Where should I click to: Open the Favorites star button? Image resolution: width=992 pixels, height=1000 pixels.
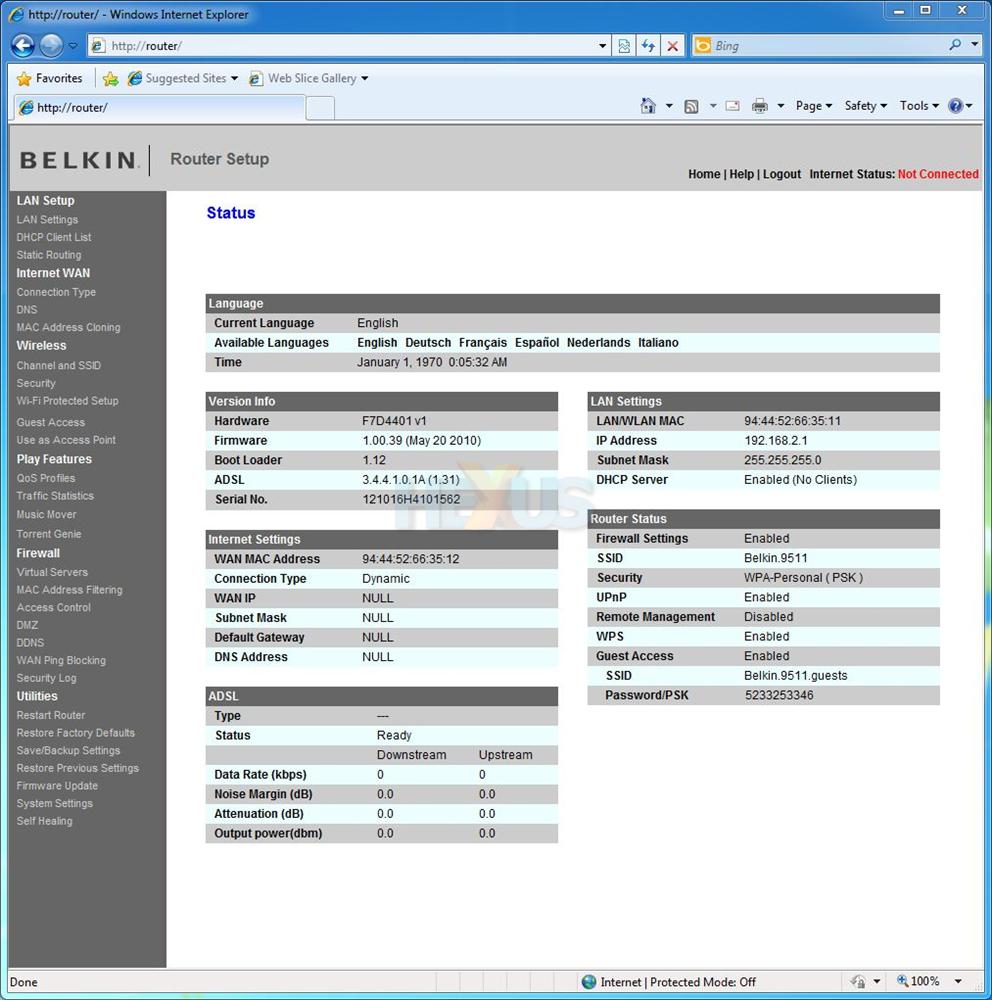50,78
